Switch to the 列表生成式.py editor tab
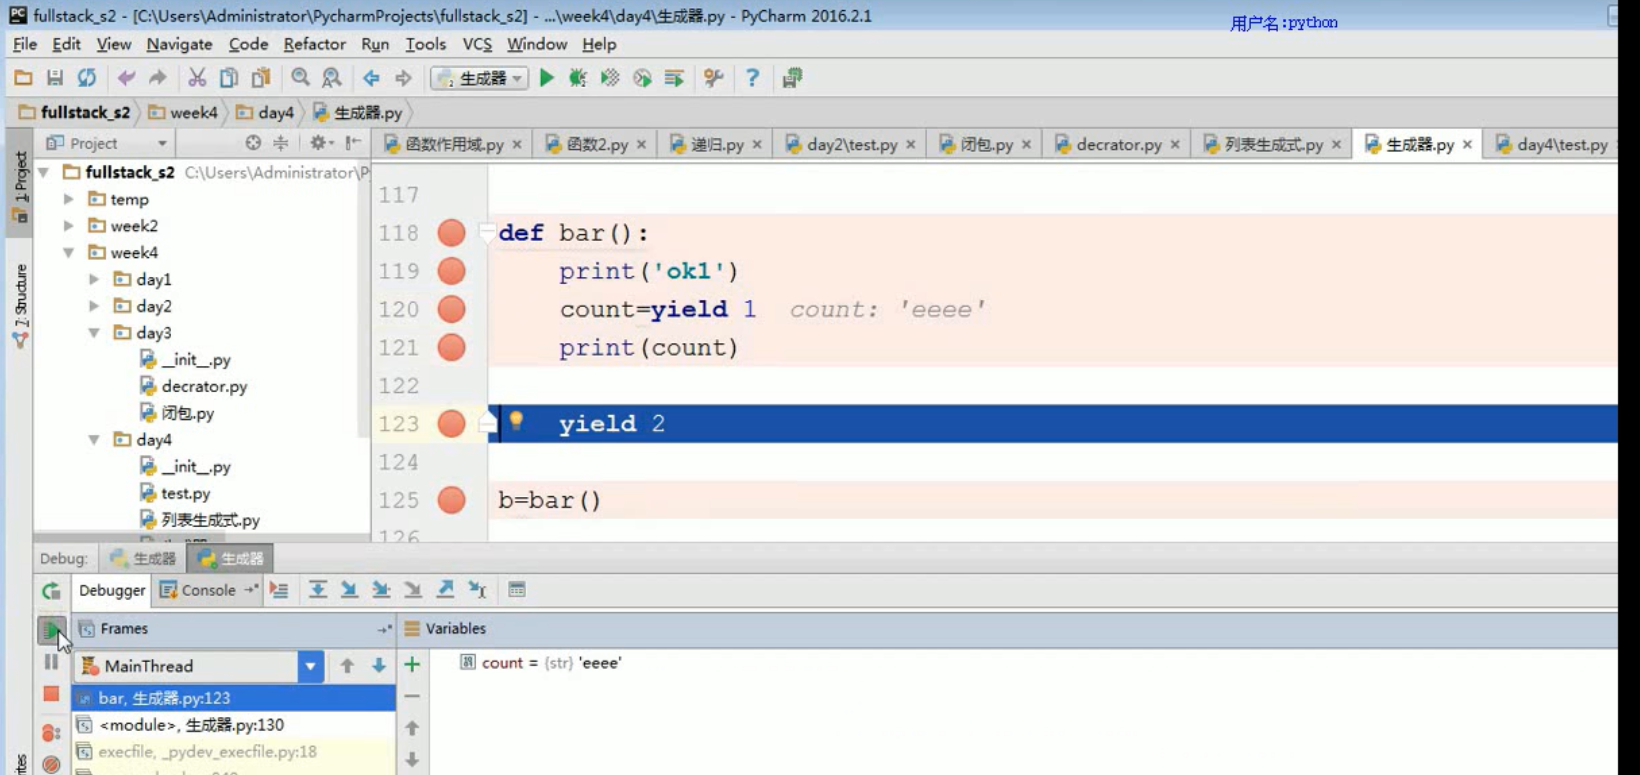The width and height of the screenshot is (1640, 775). (1271, 144)
